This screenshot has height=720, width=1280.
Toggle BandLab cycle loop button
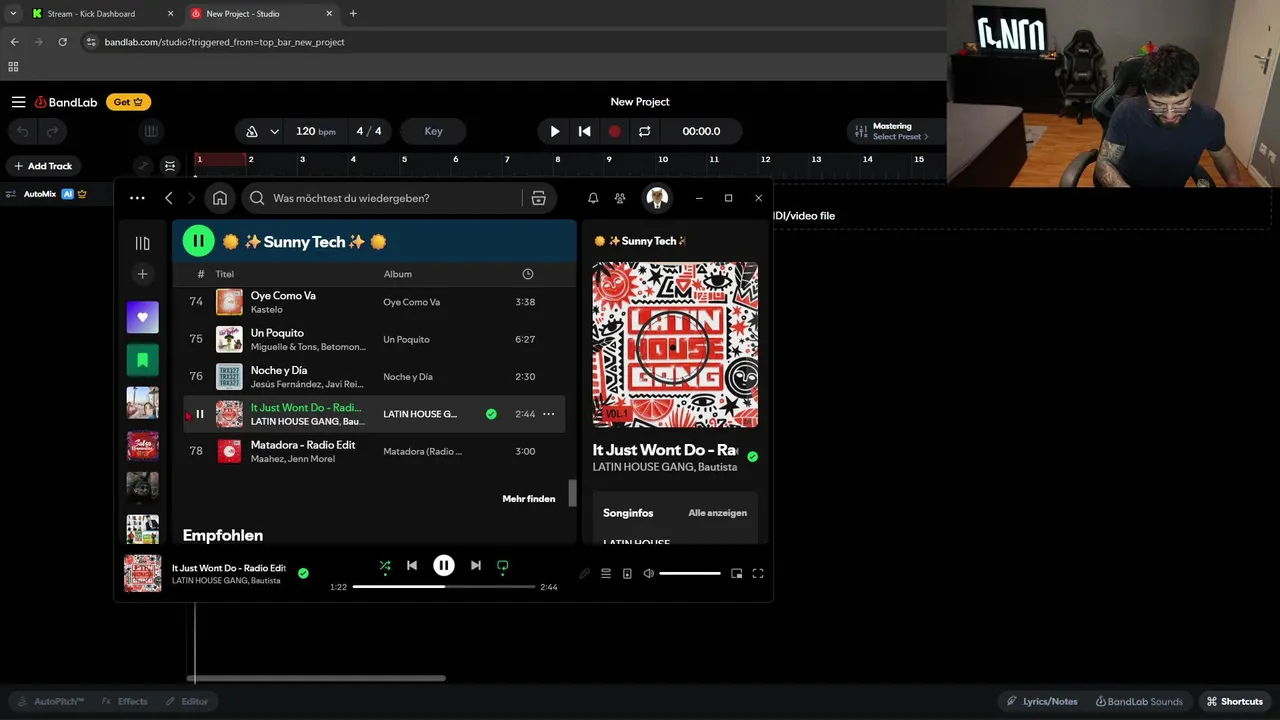[x=645, y=131]
